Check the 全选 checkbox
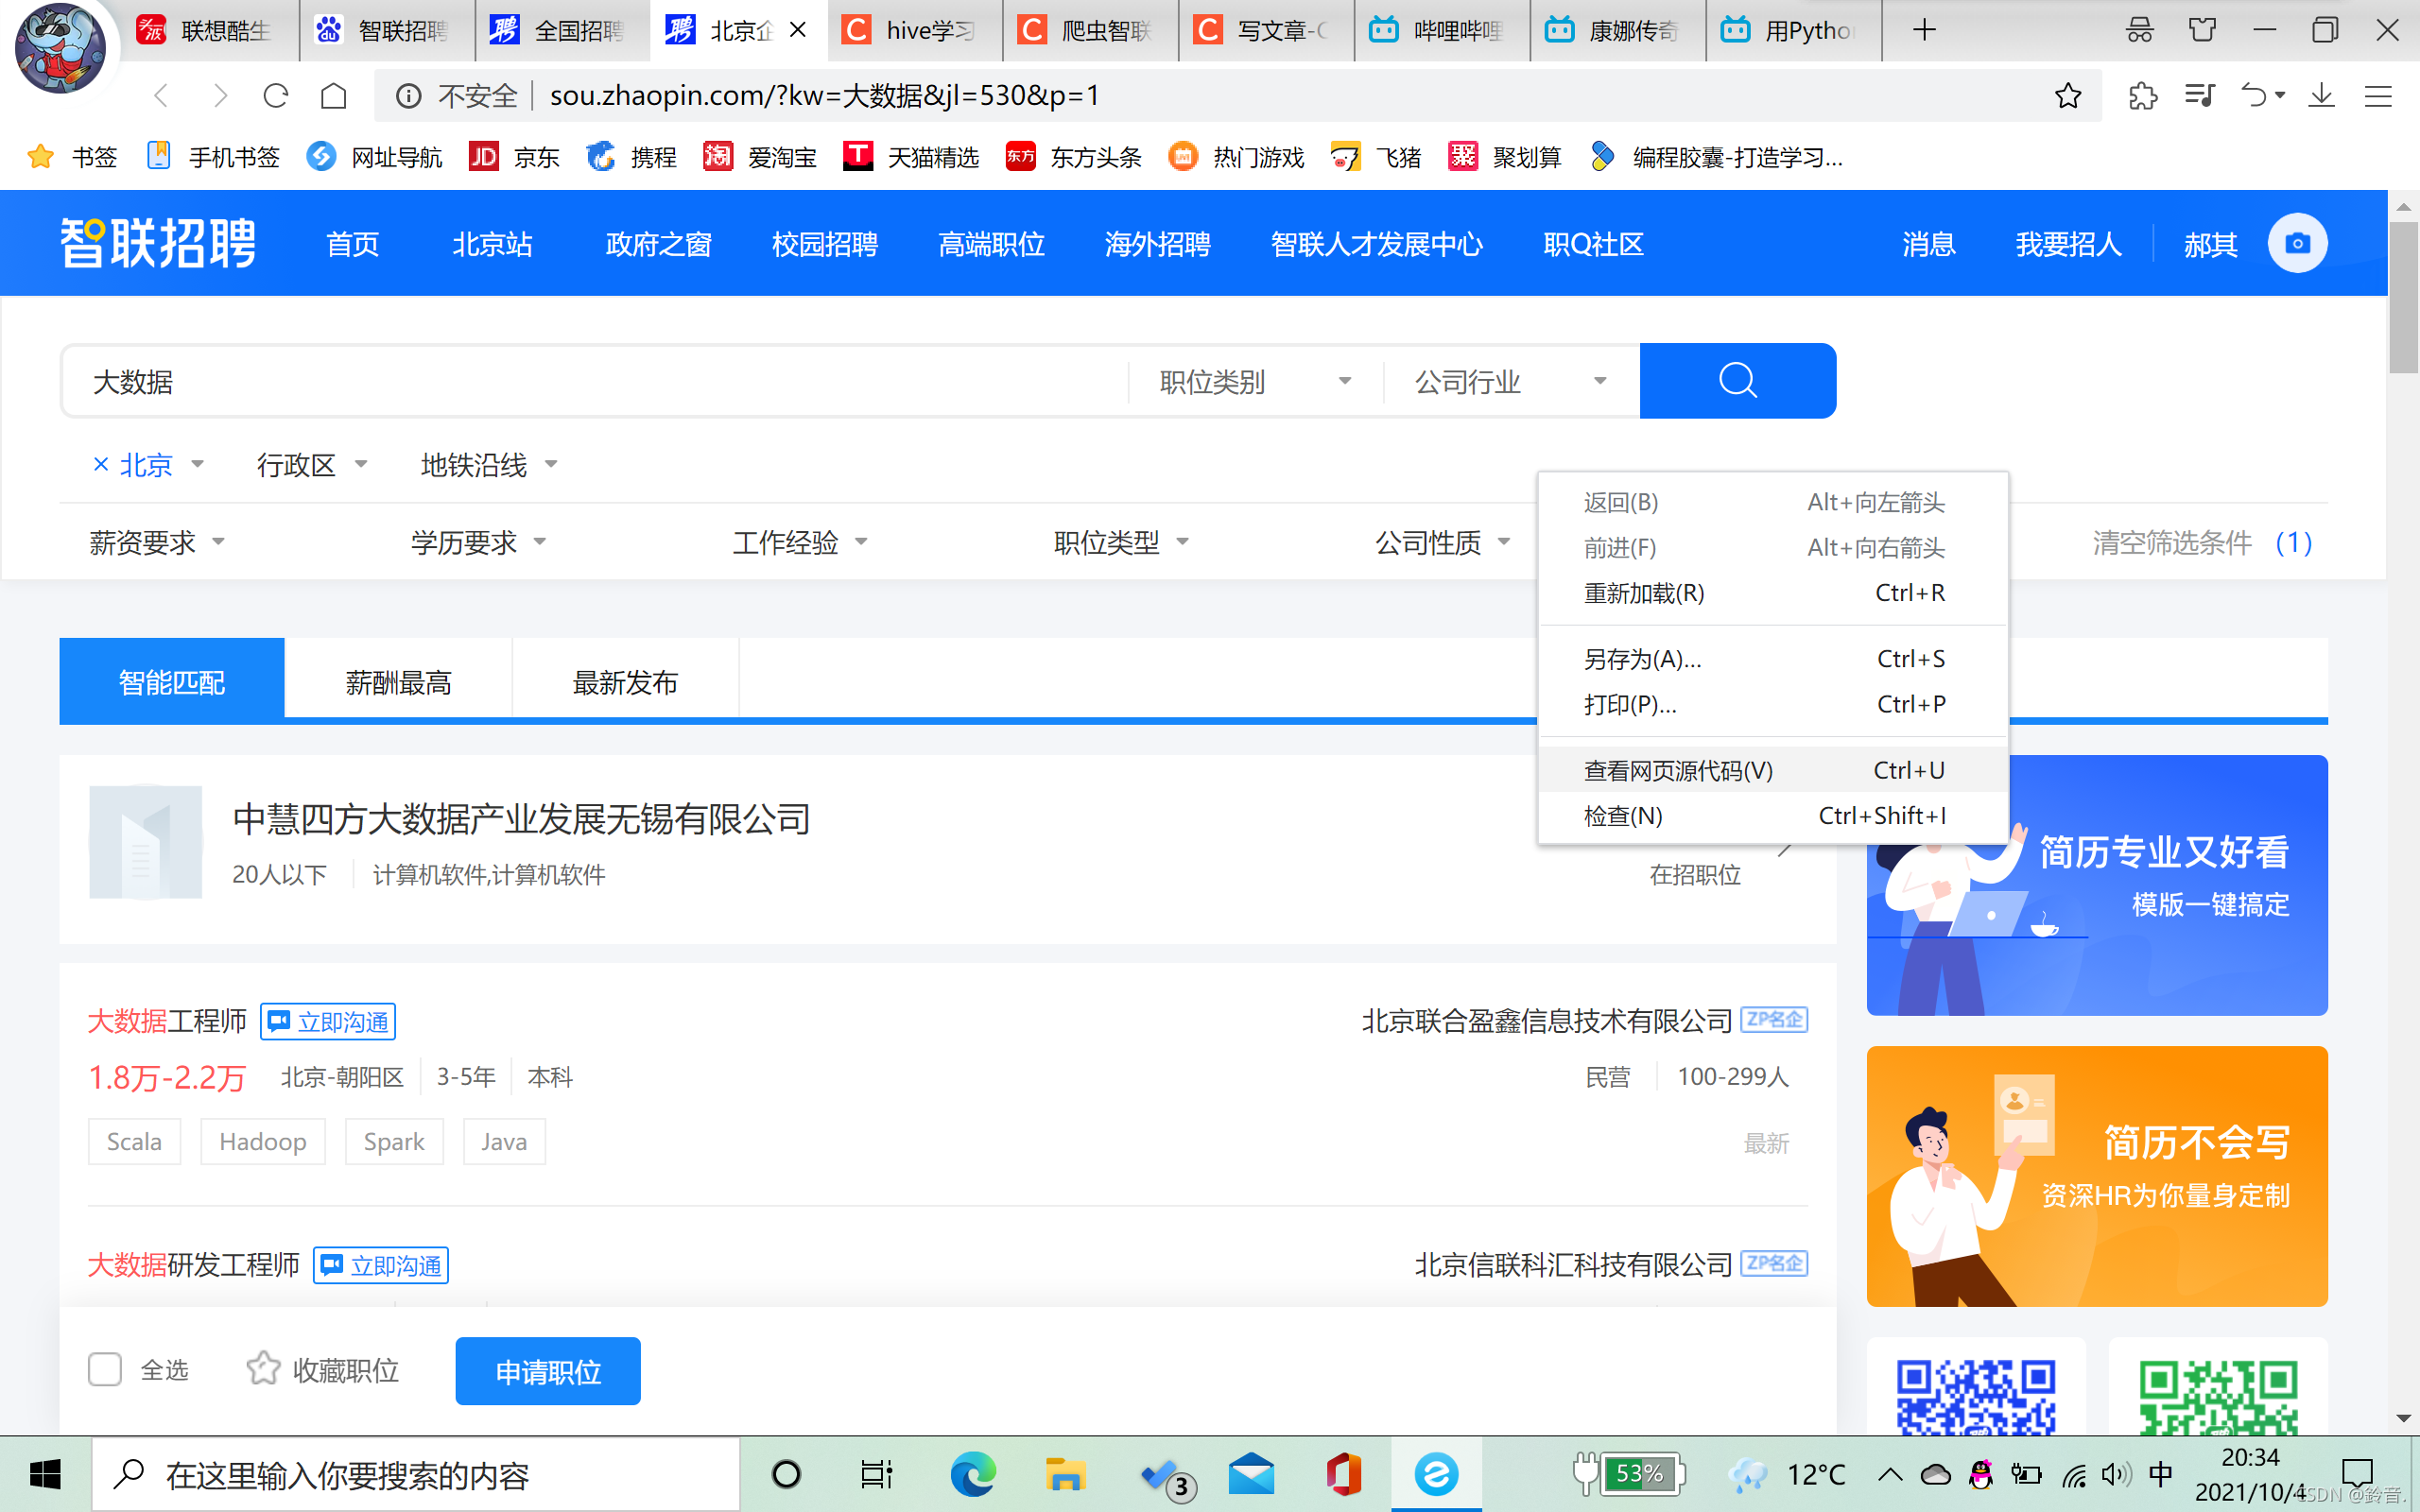Screen dimensions: 2420x1512 105,1369
